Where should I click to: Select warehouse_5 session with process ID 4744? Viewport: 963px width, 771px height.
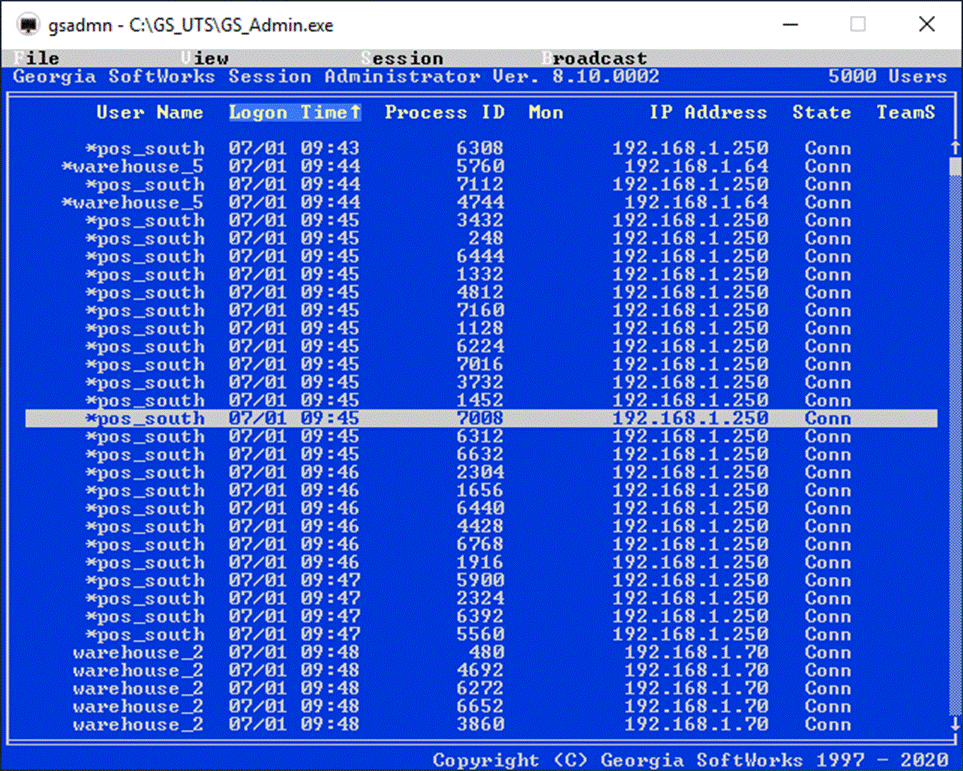(482, 203)
